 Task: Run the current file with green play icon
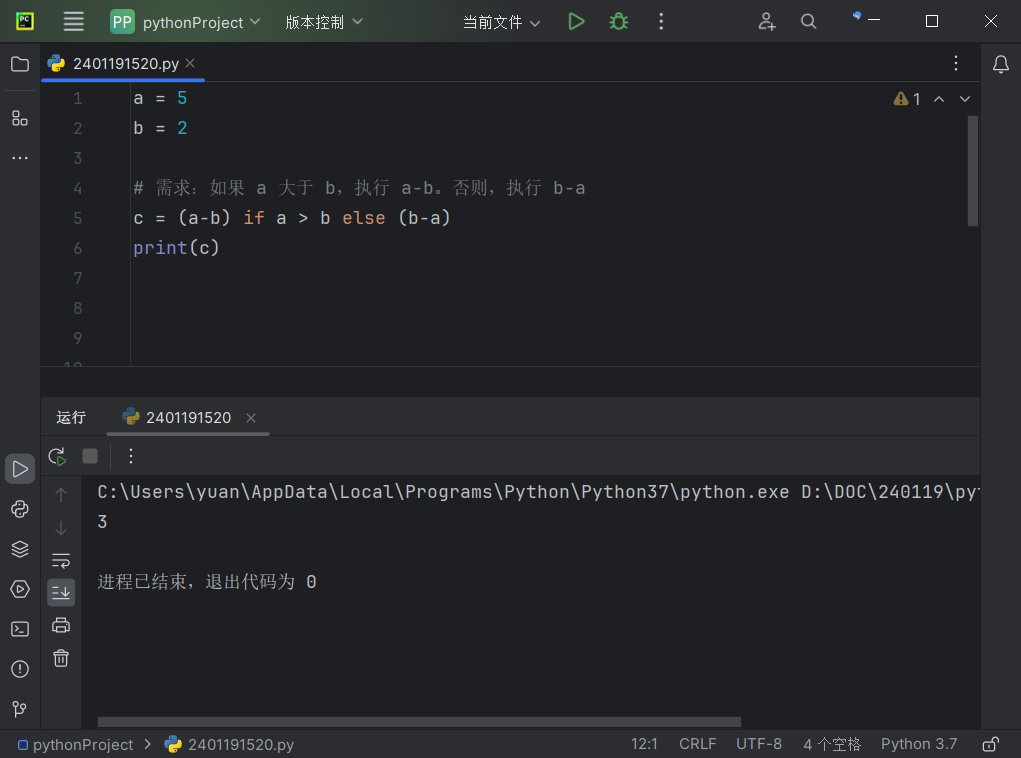(x=576, y=21)
